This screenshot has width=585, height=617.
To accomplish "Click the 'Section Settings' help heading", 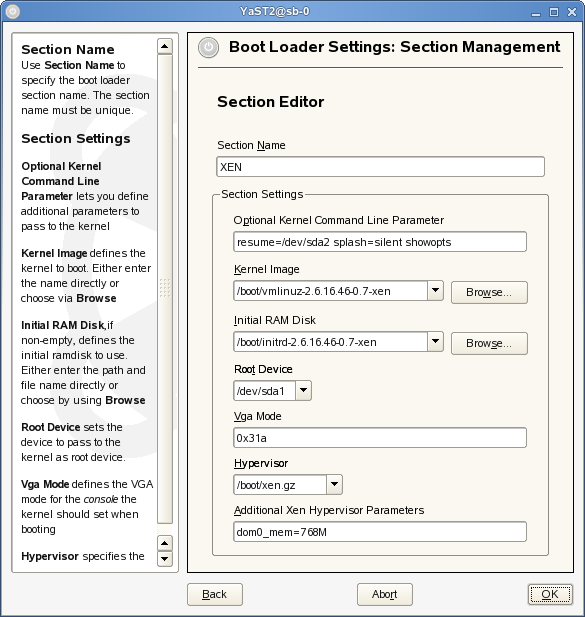I will click(76, 139).
